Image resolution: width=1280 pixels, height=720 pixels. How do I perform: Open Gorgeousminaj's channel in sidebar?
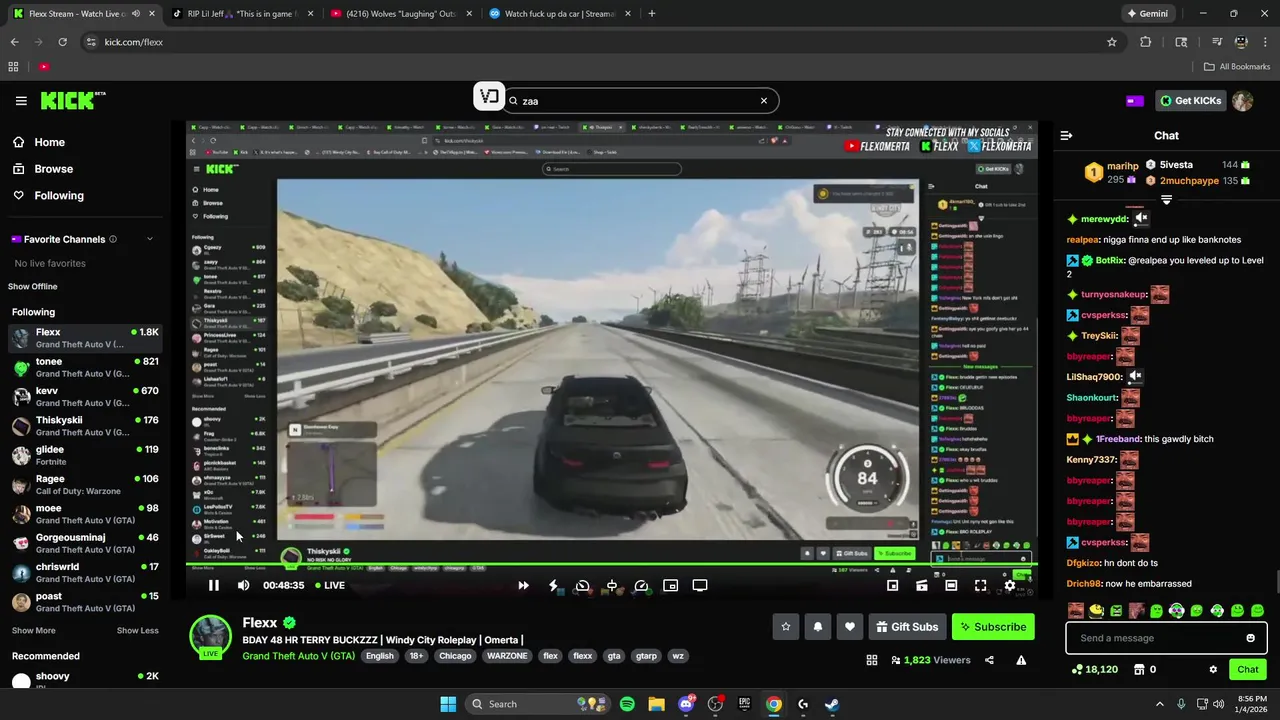[x=84, y=544]
